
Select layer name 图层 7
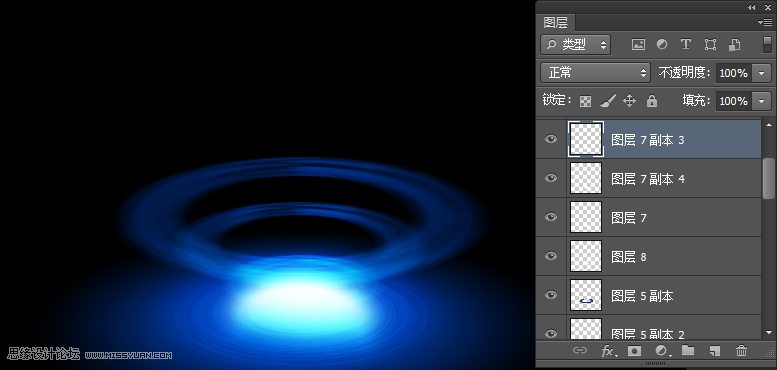point(629,218)
